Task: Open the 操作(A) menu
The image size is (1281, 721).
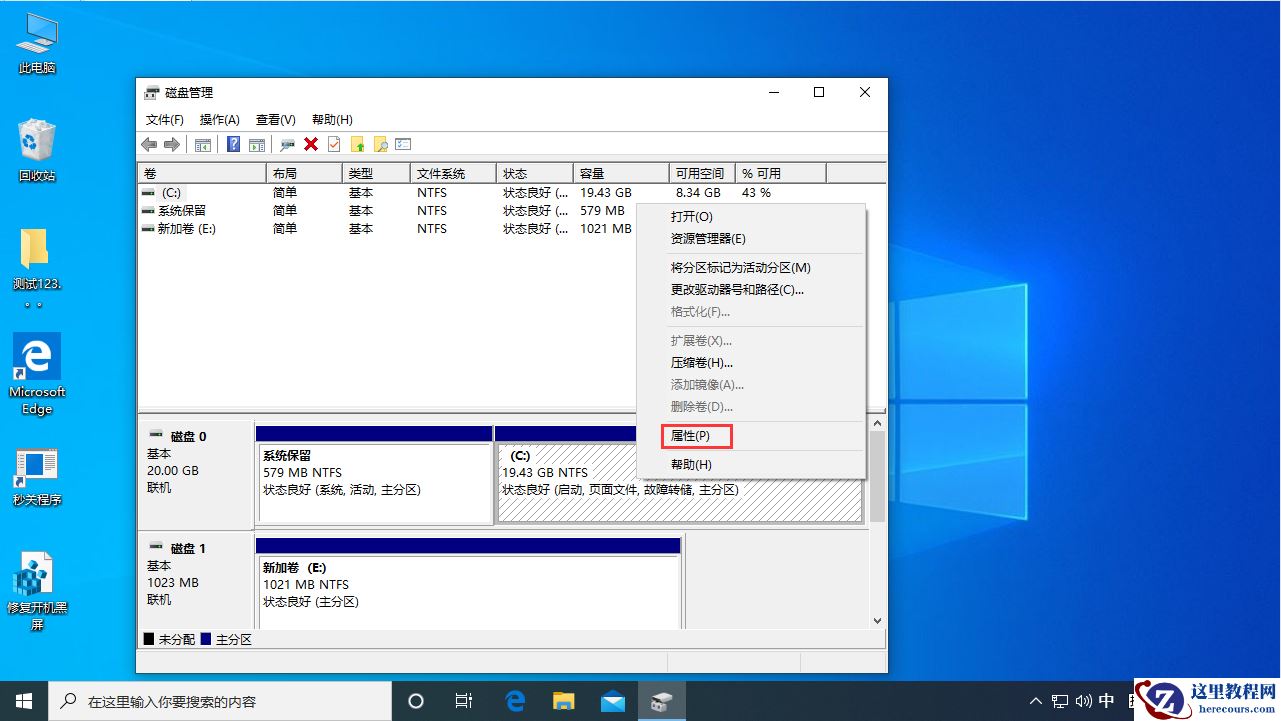Action: click(218, 119)
